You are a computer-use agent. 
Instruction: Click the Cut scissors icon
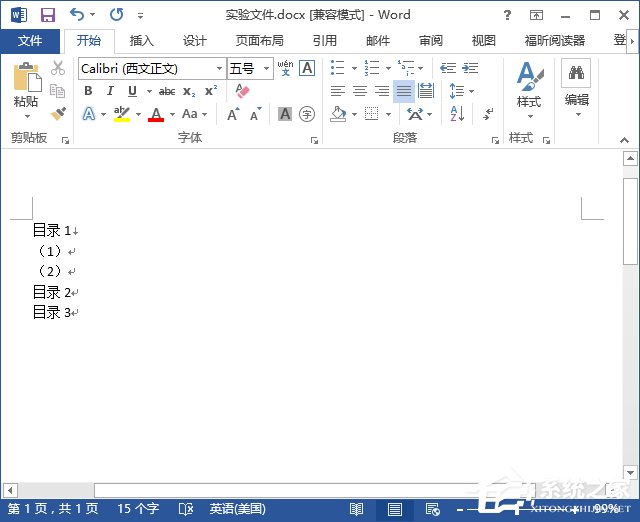coord(58,68)
